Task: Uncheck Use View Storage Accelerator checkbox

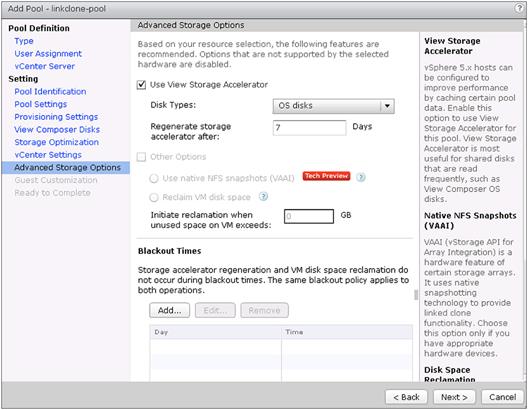Action: click(141, 85)
